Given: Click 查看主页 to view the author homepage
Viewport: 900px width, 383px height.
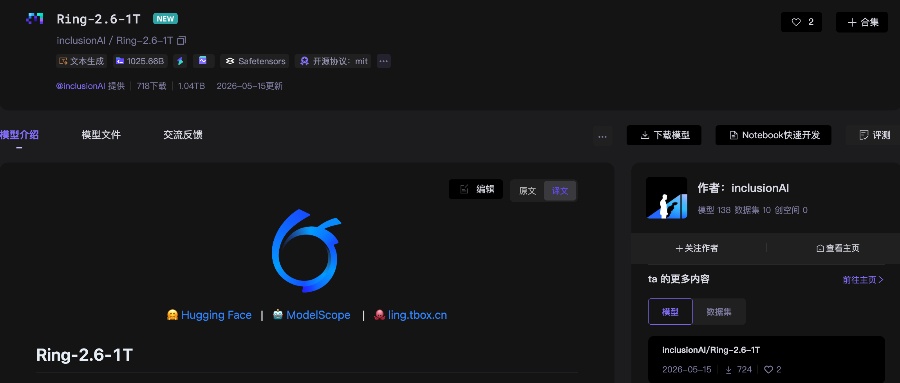Looking at the screenshot, I should coord(838,248).
